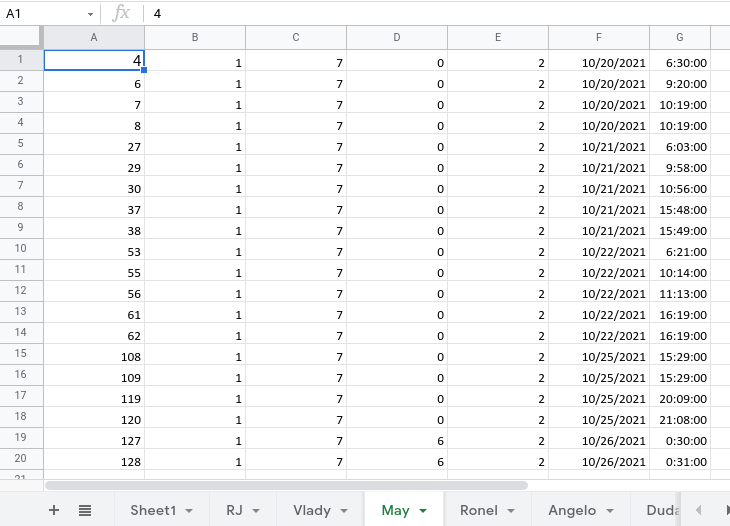The height and width of the screenshot is (526, 730).
Task: Click cell A1 containing 4
Action: (x=94, y=61)
